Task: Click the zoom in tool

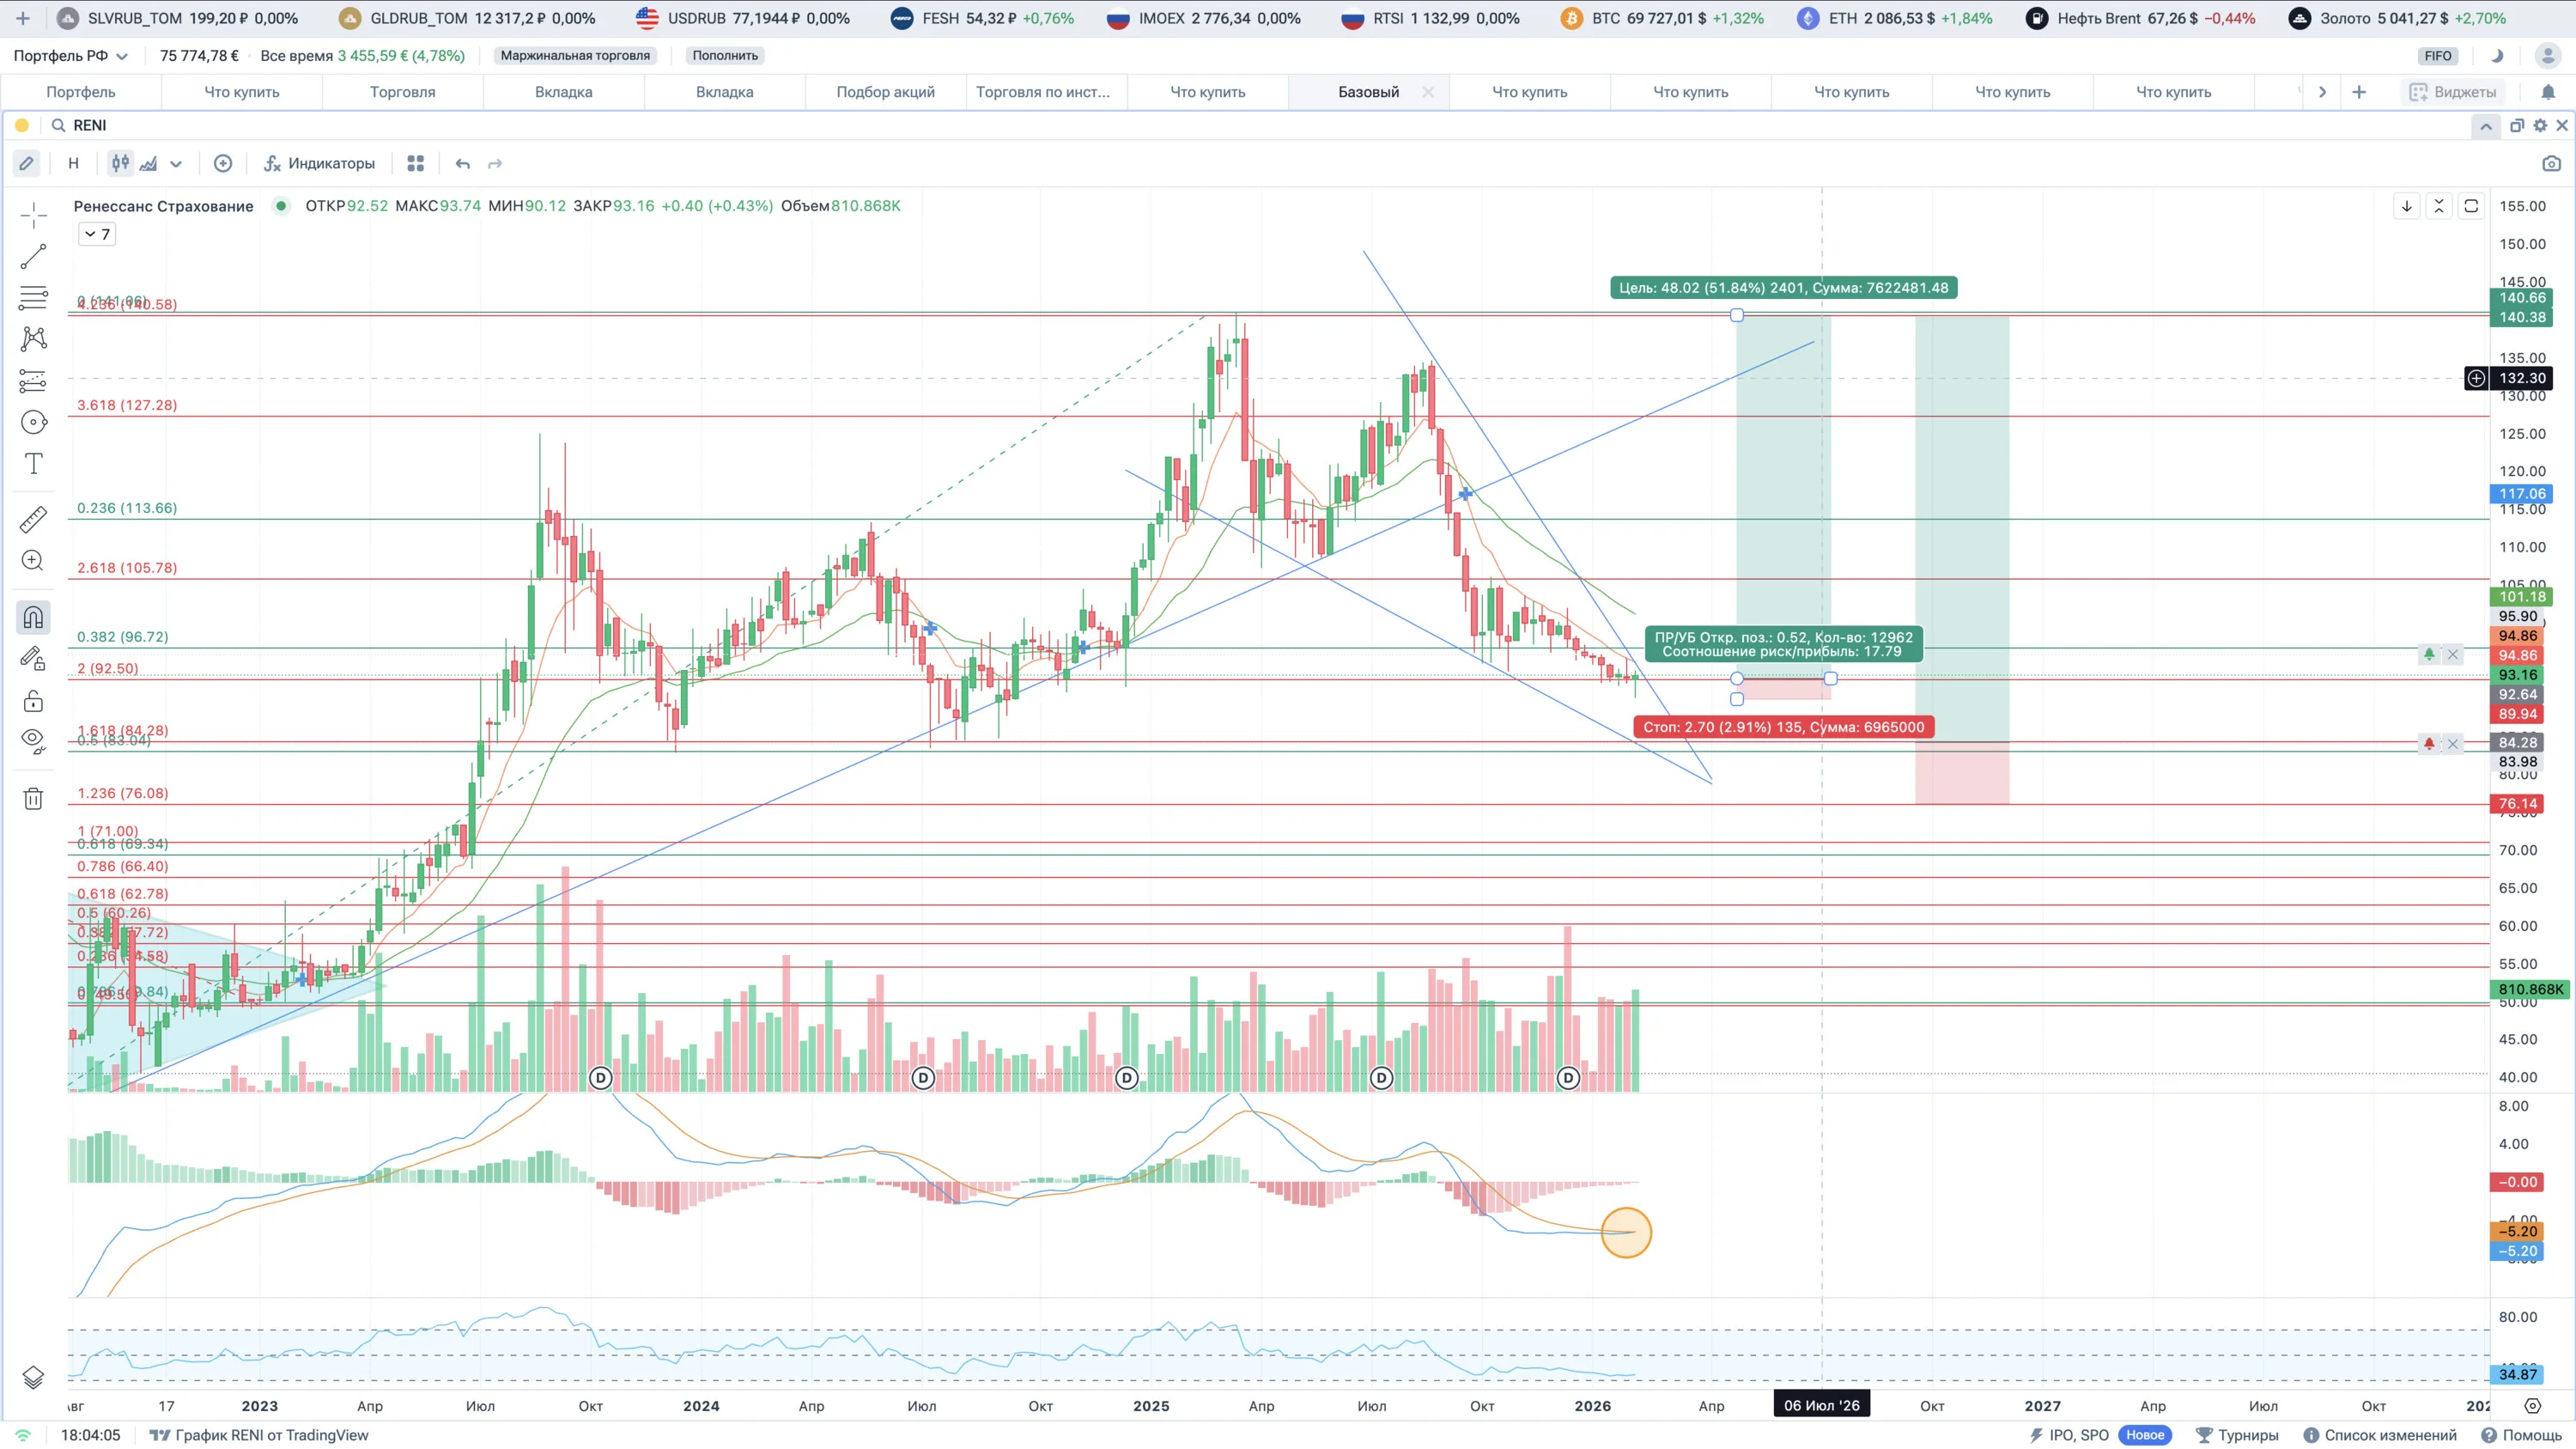Action: [x=33, y=561]
